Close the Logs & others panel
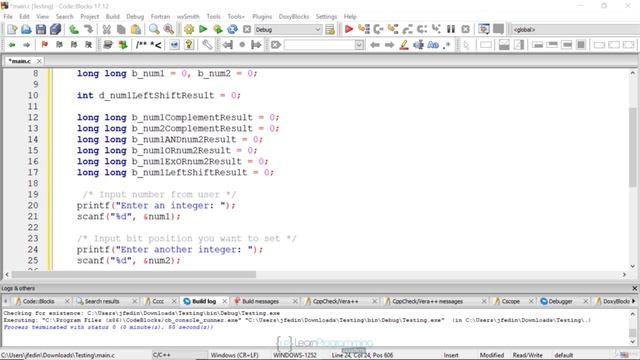640x360 pixels. click(x=635, y=288)
